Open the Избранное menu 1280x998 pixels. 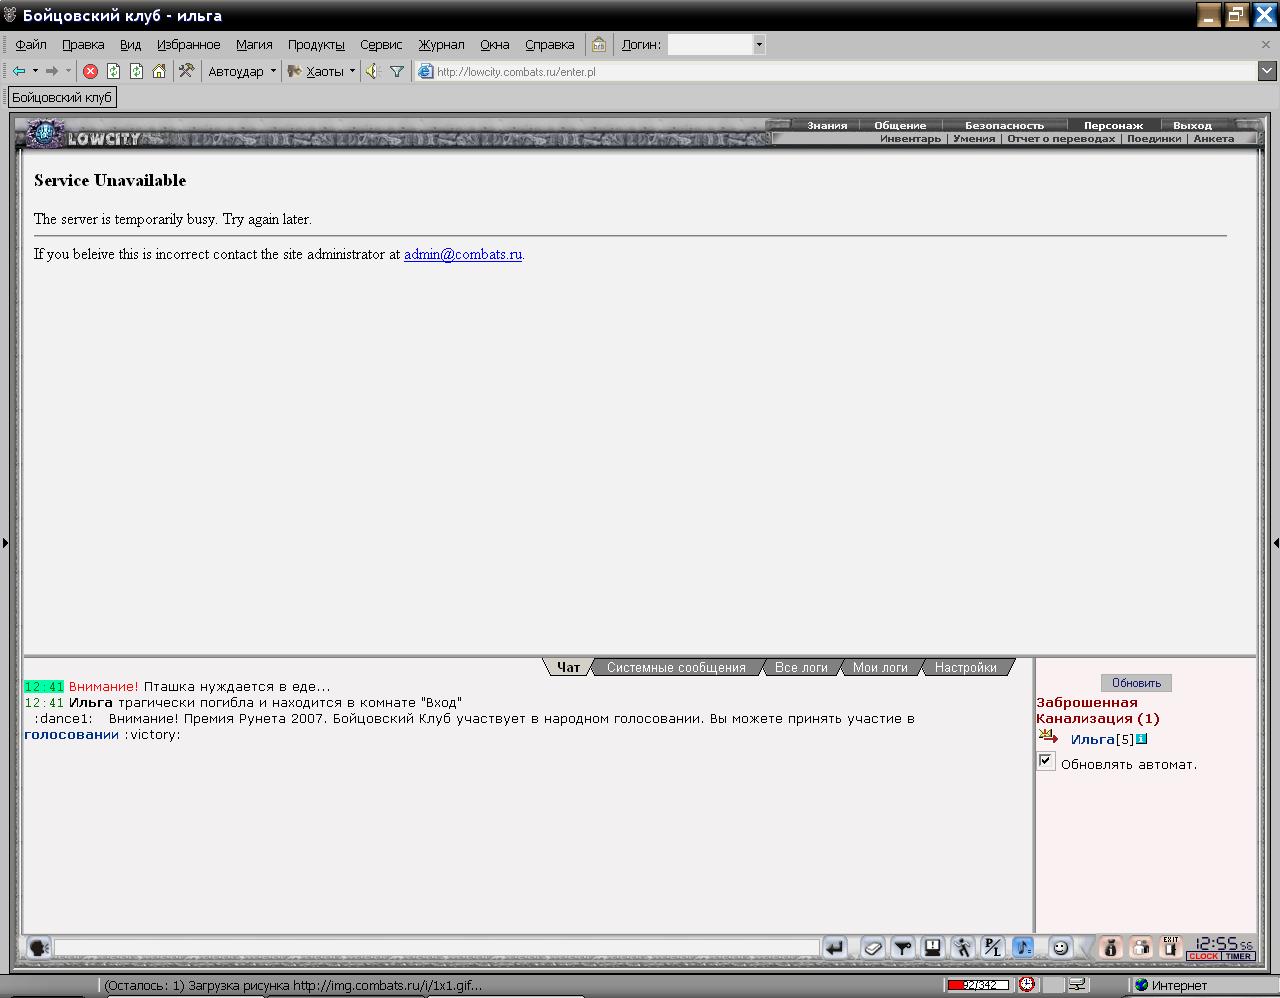189,44
